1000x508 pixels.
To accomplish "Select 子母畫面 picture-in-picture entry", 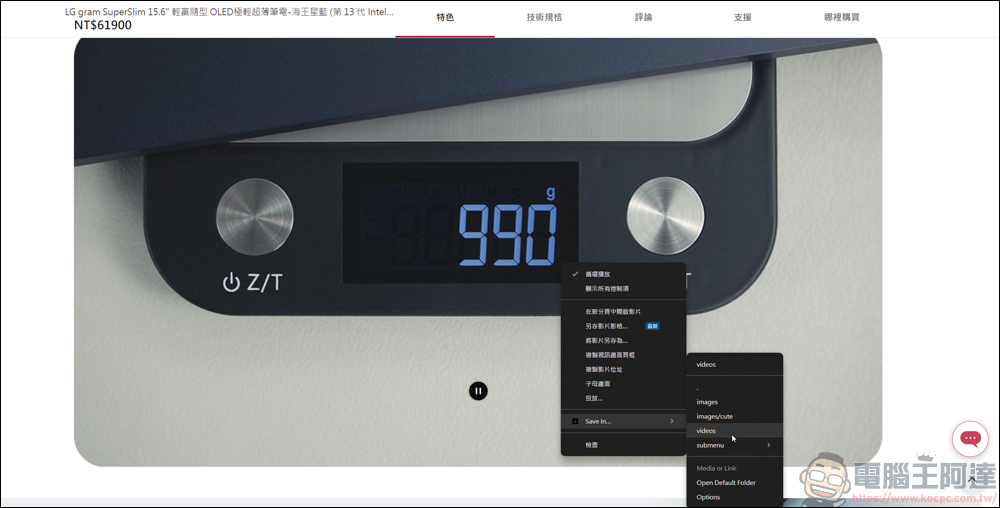I will pyautogui.click(x=623, y=384).
